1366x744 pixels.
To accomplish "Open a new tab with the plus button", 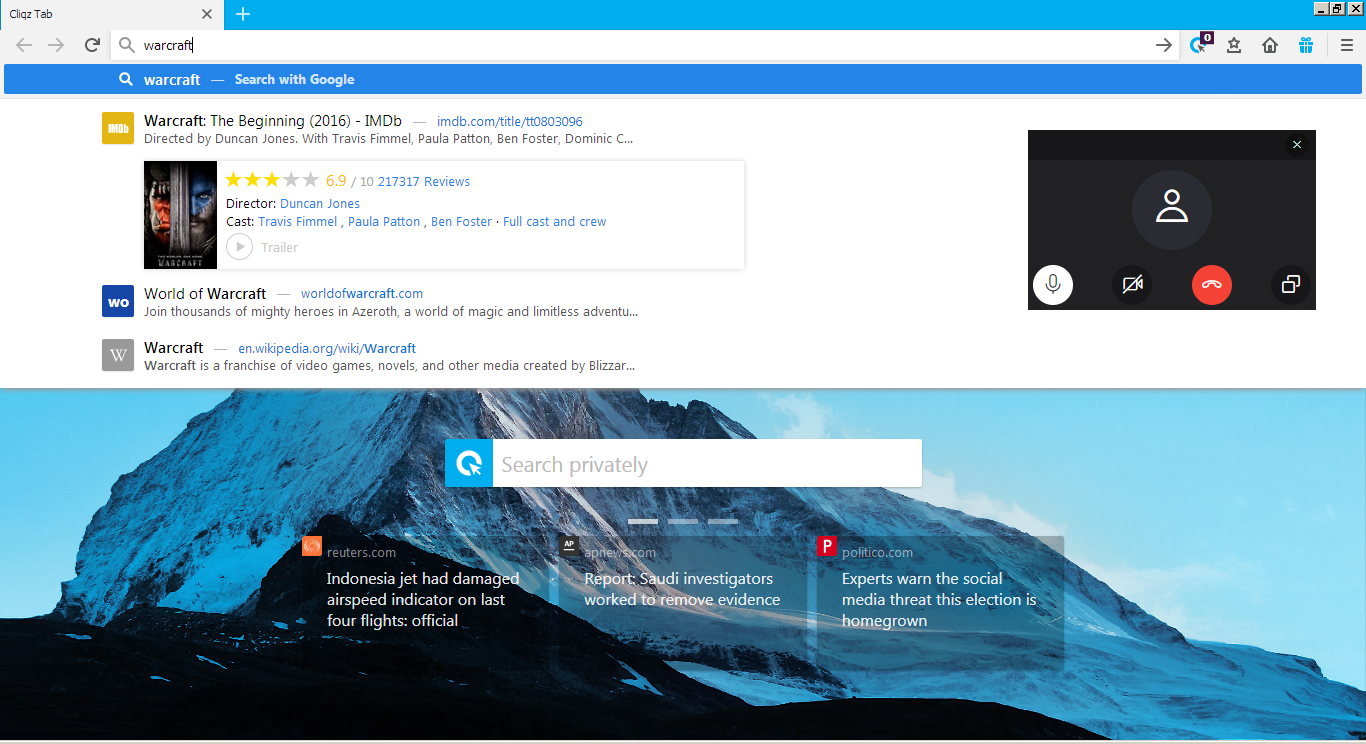I will pyautogui.click(x=243, y=14).
